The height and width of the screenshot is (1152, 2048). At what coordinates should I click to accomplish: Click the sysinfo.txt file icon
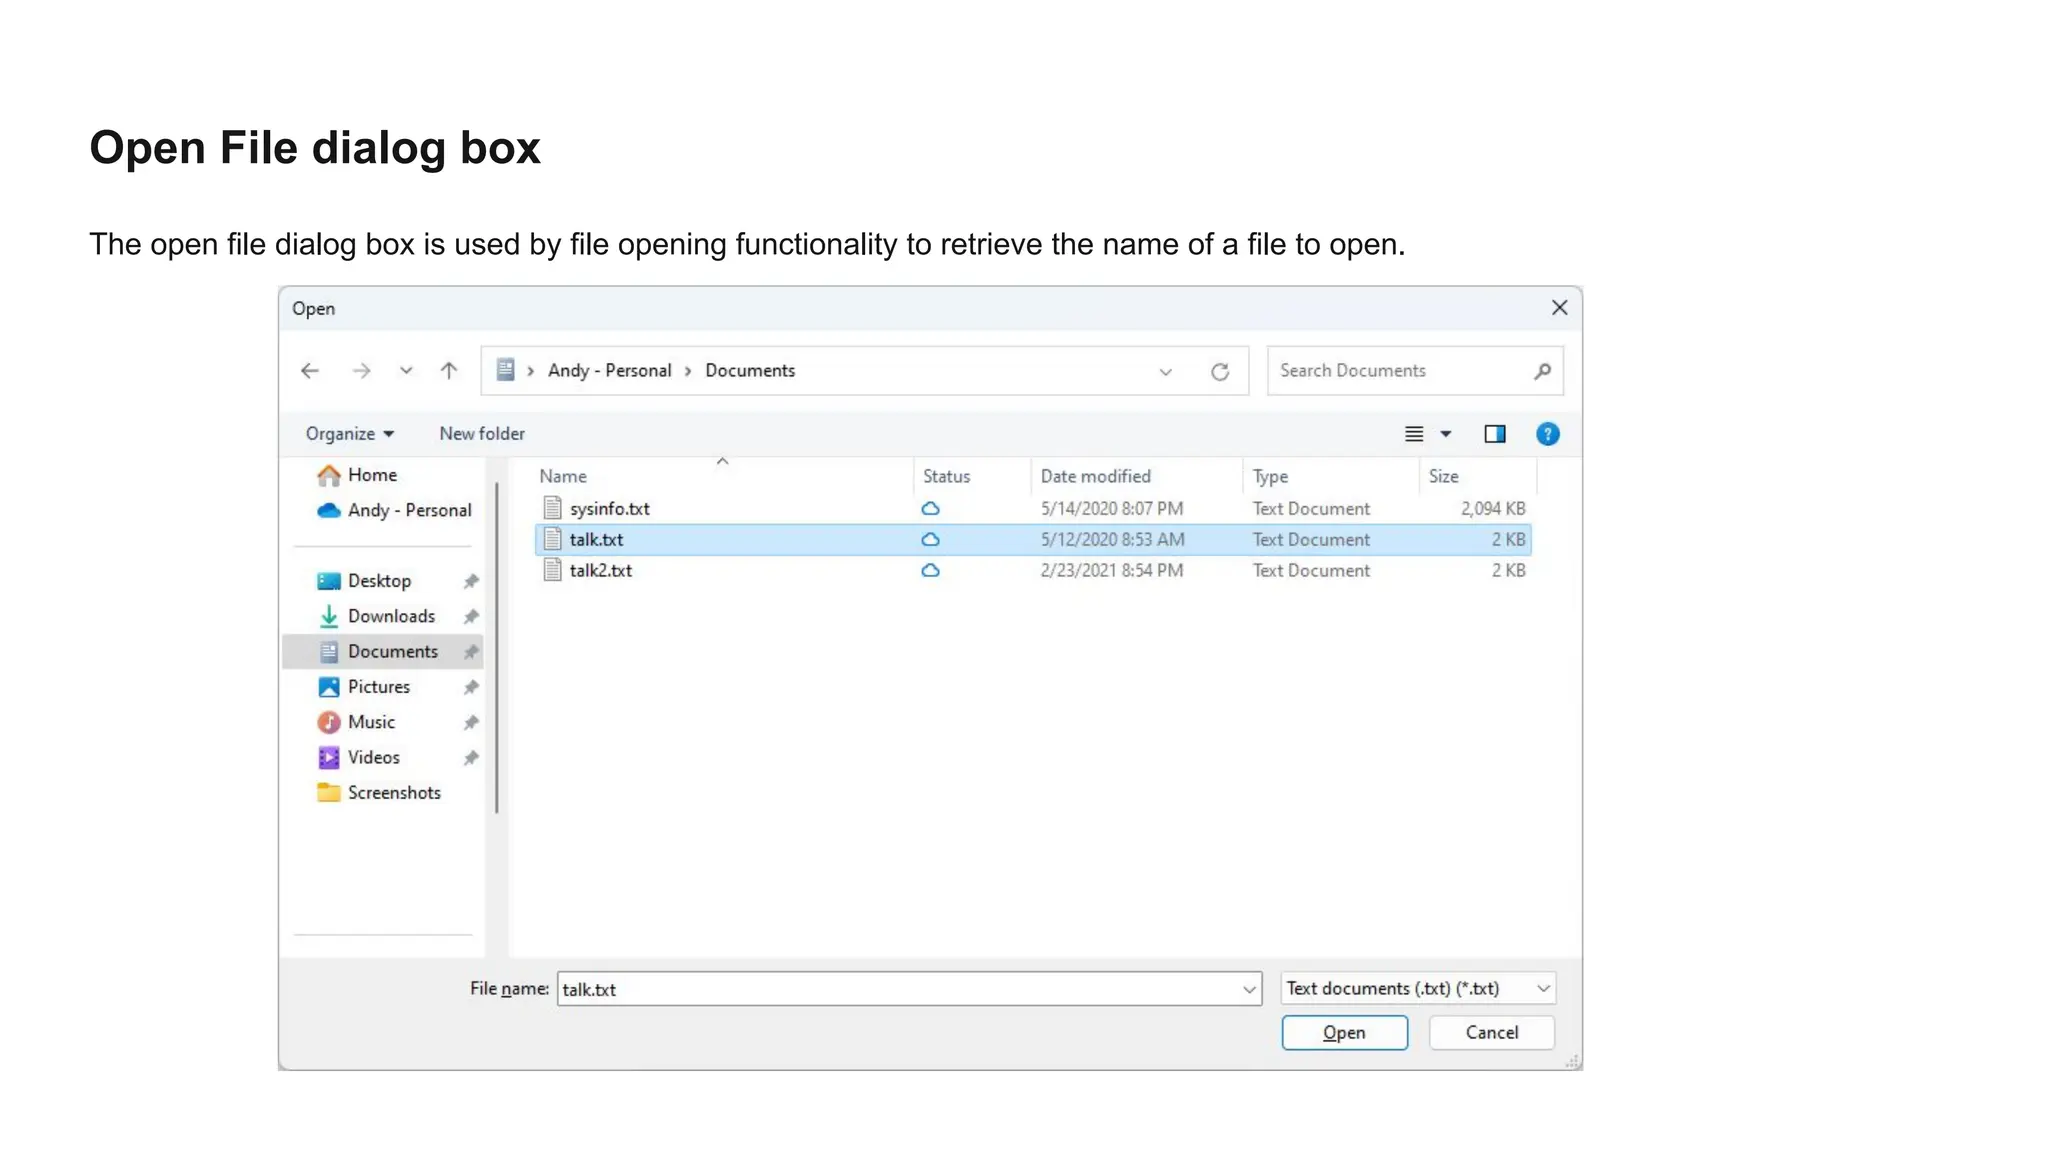click(552, 508)
